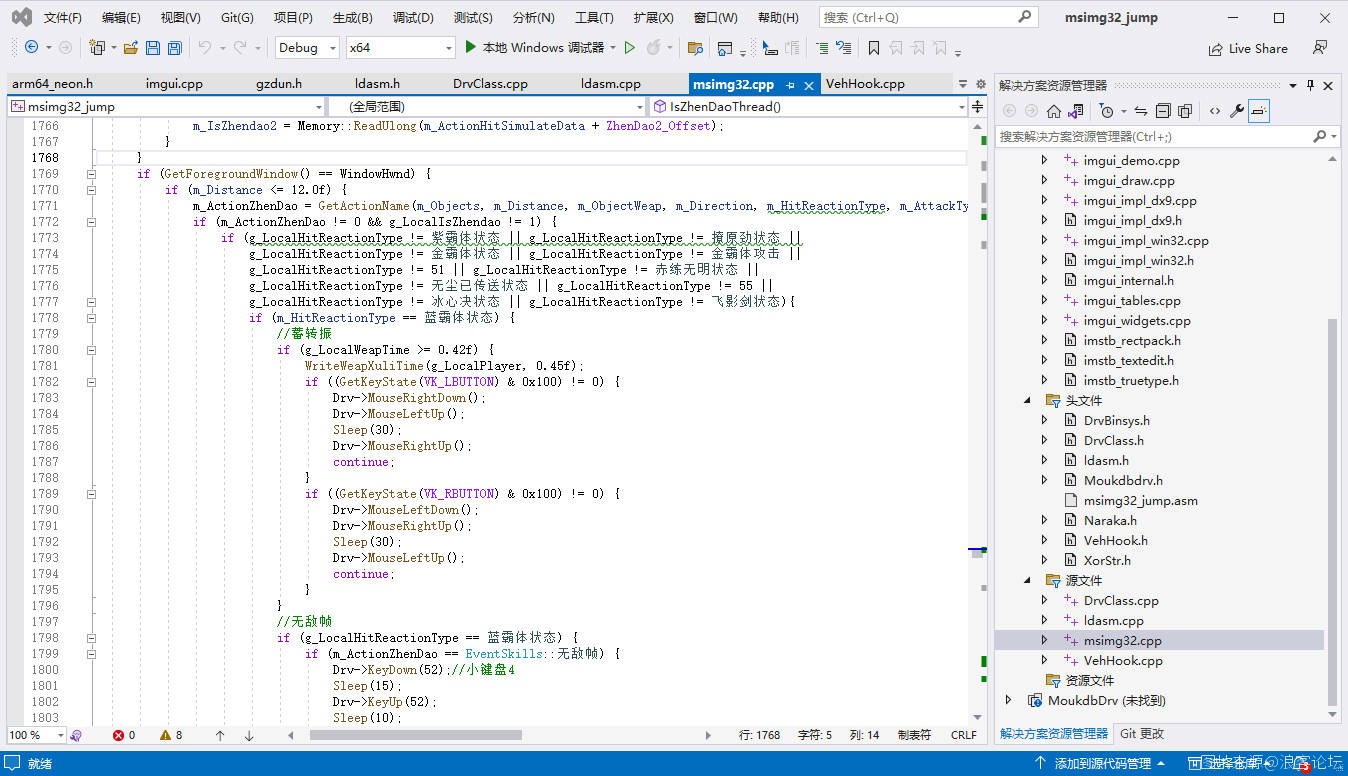1348x776 pixels.
Task: Click Sync with Active Document icon
Action: tap(1140, 111)
